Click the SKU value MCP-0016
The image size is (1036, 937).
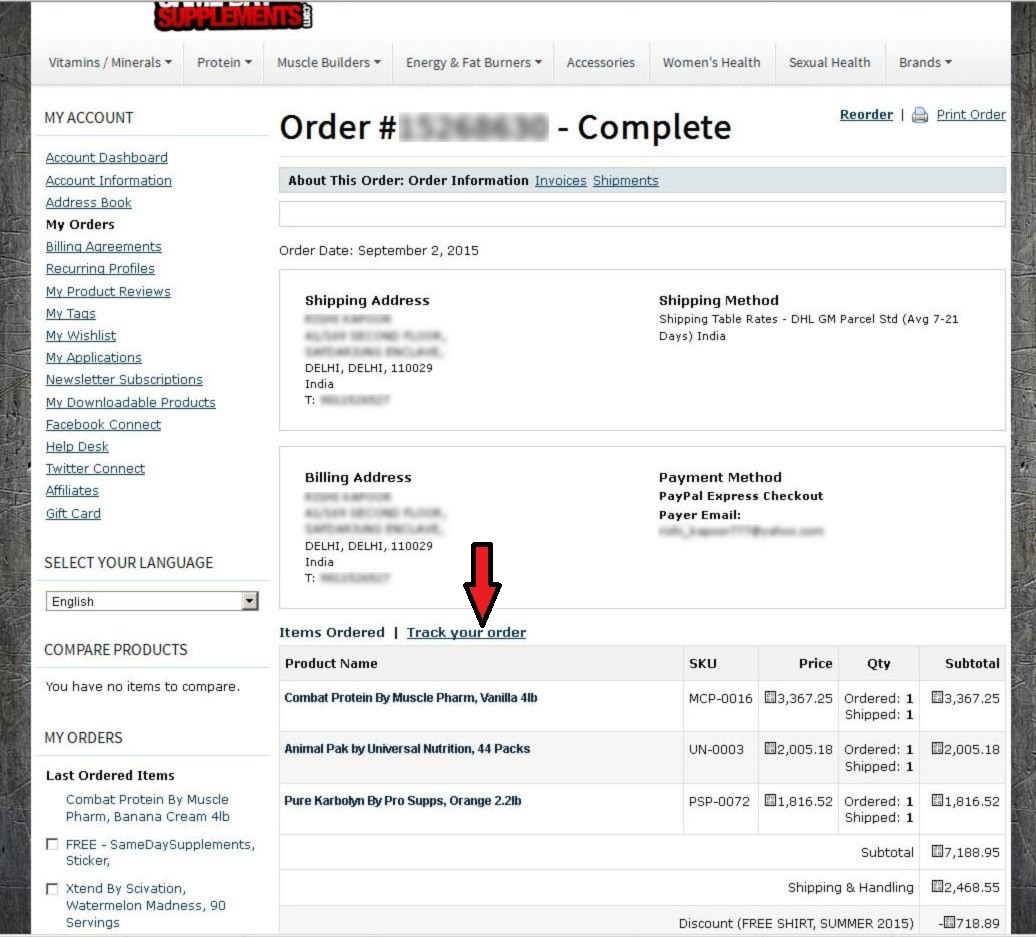720,698
